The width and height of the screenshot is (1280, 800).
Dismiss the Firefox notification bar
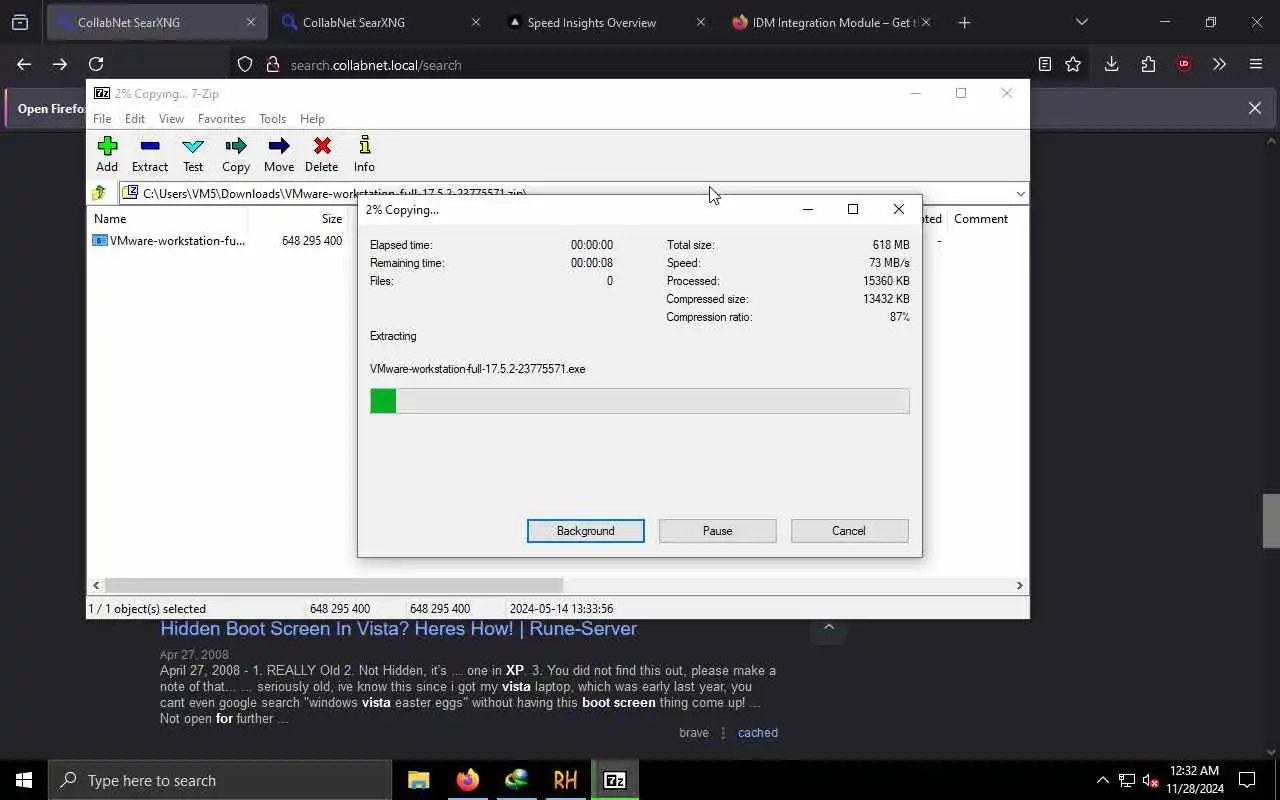click(x=1254, y=108)
